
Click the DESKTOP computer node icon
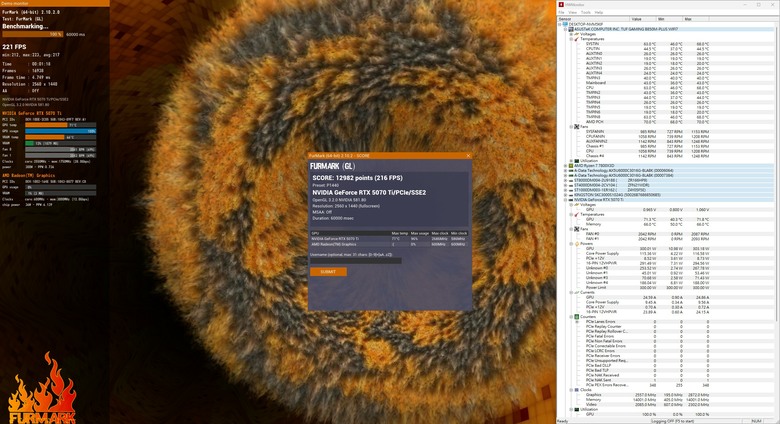coord(566,24)
